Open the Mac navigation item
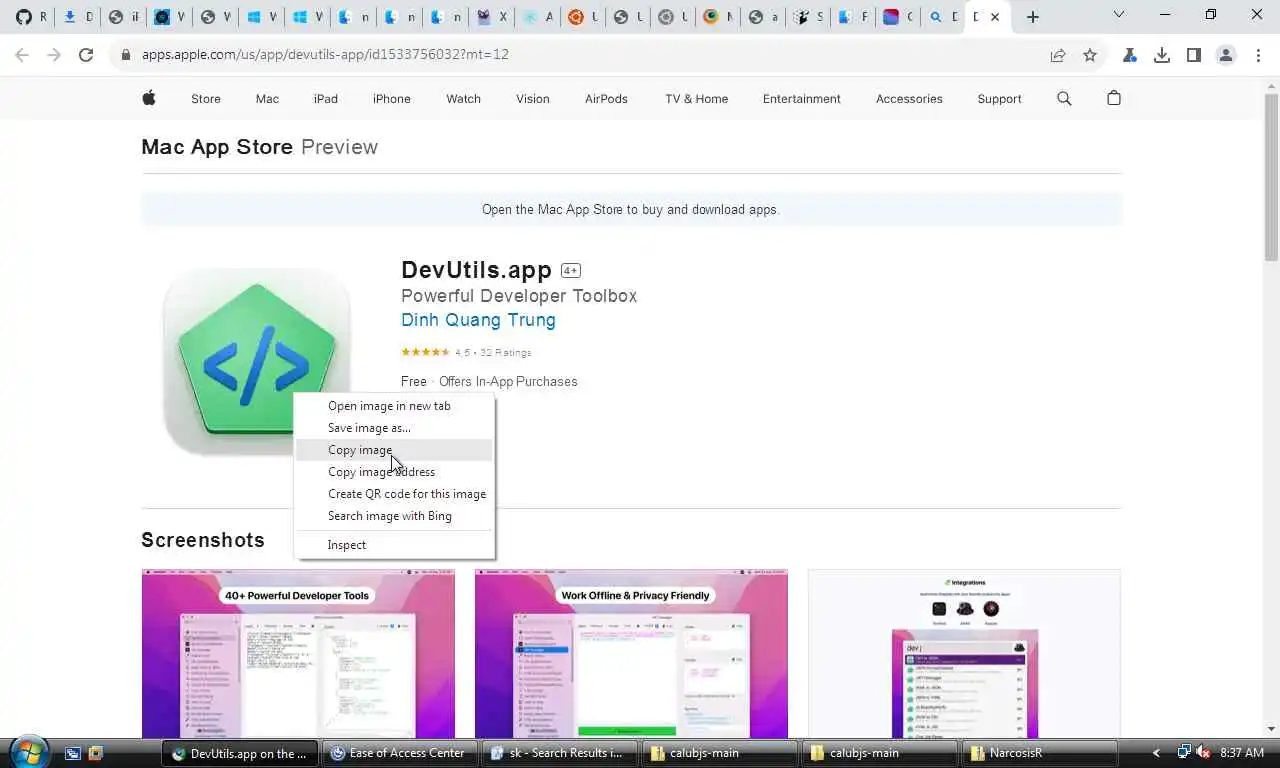 (267, 99)
